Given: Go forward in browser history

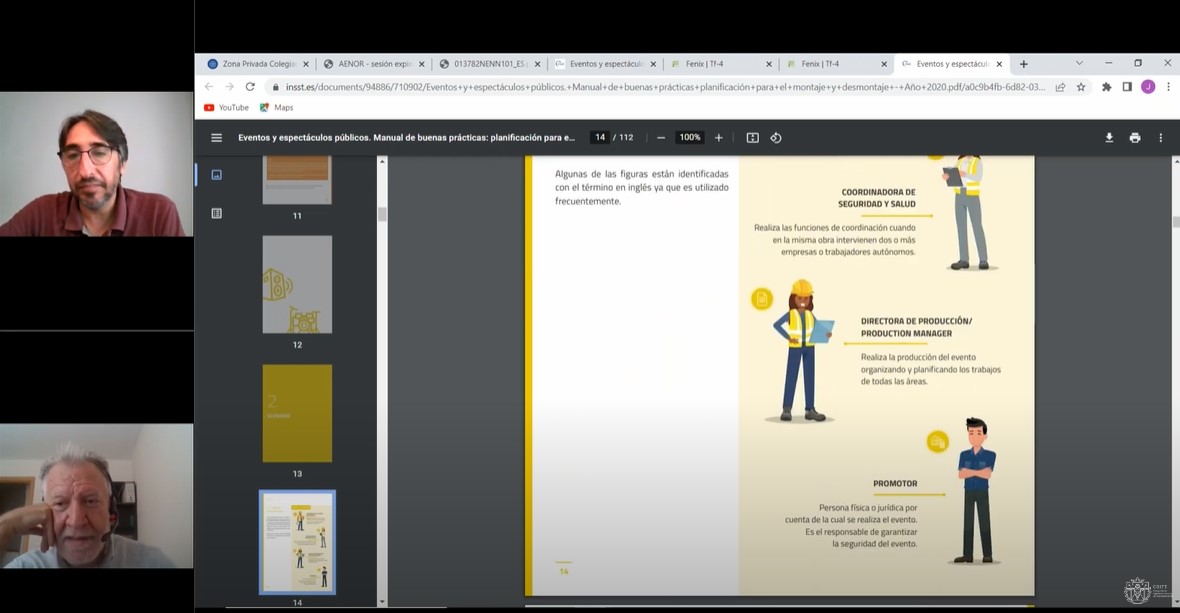Looking at the screenshot, I should pos(230,86).
